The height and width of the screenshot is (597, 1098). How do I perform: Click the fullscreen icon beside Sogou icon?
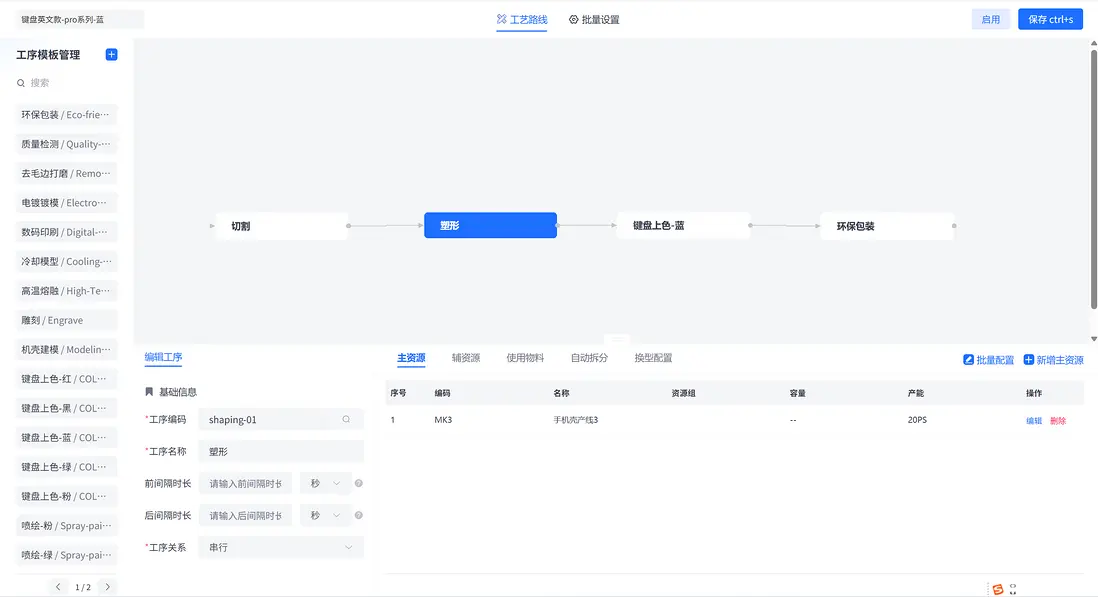[x=1013, y=589]
